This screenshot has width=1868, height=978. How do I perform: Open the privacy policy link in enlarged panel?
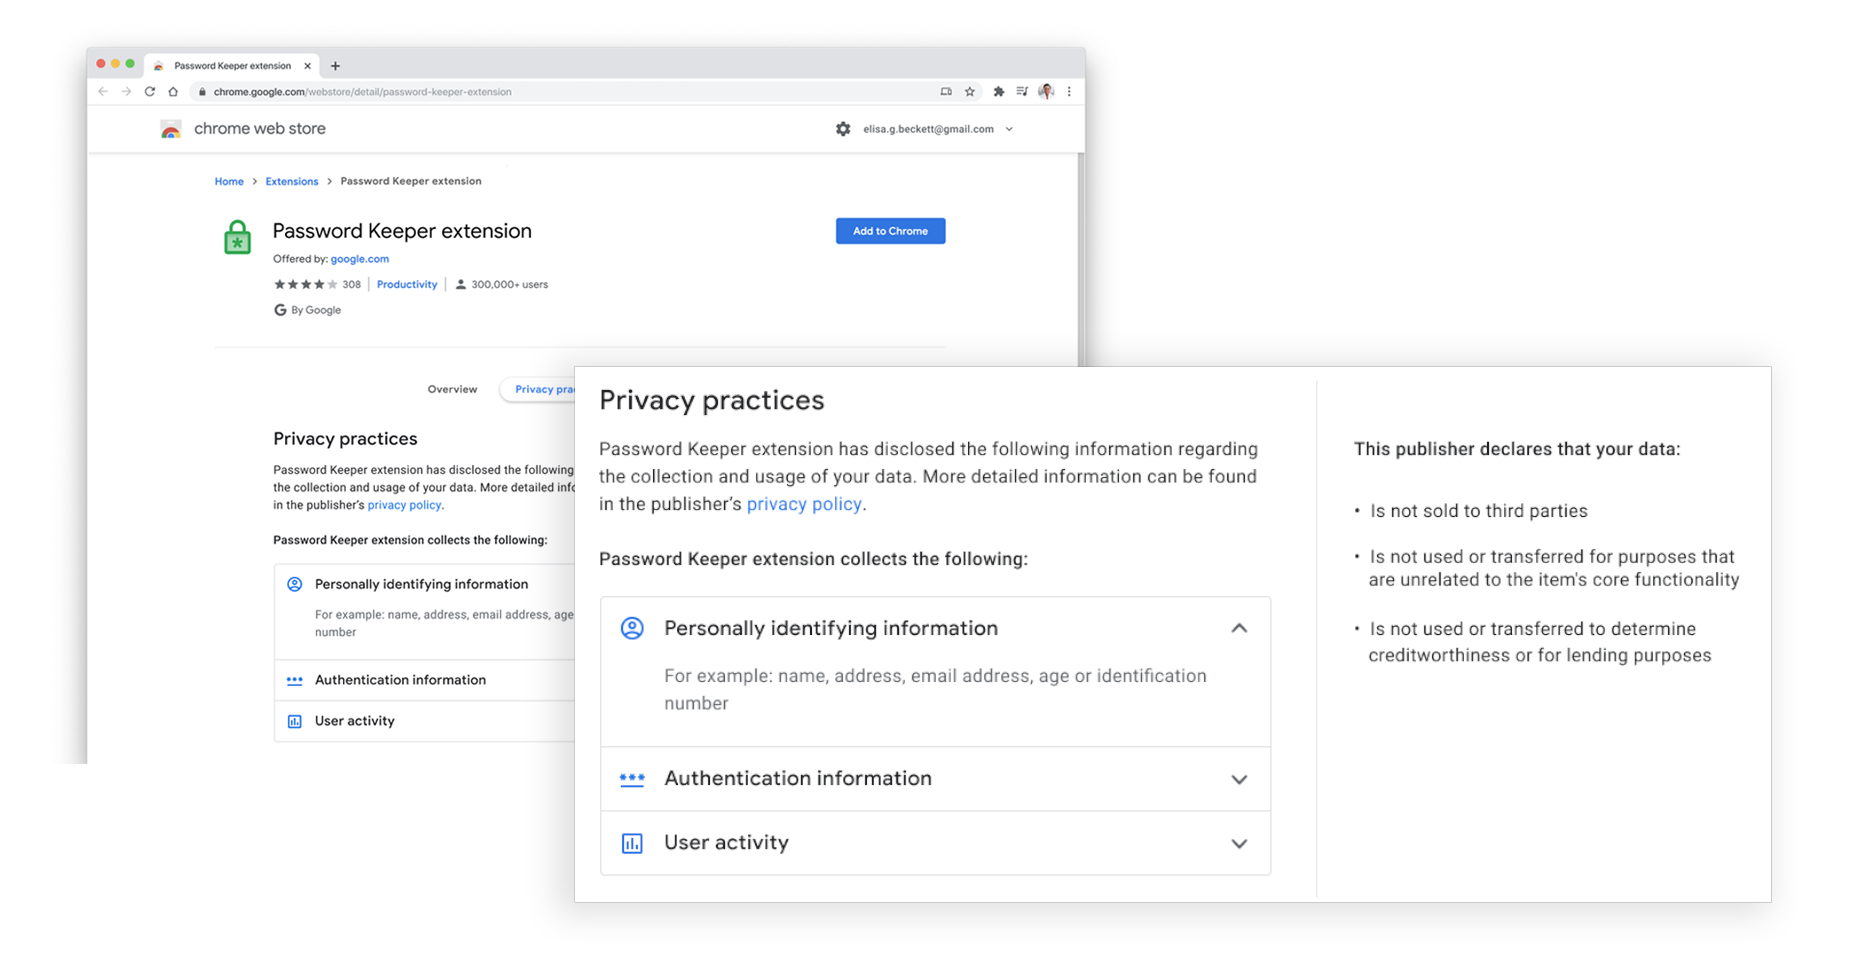804,504
